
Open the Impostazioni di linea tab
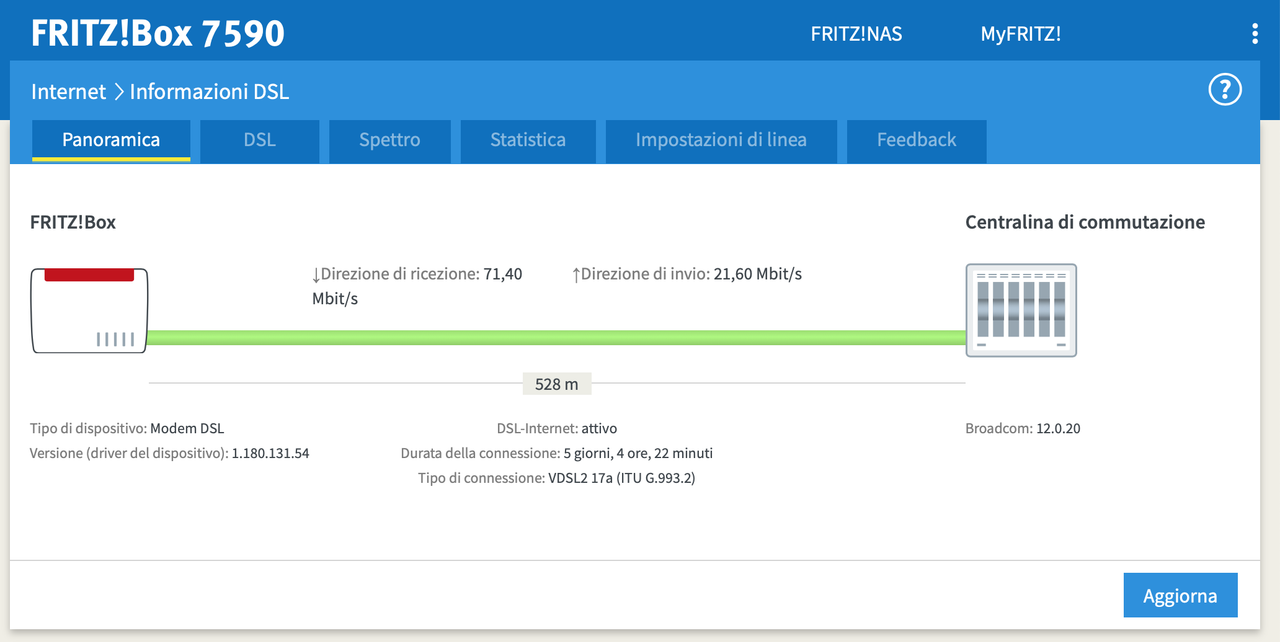point(721,140)
